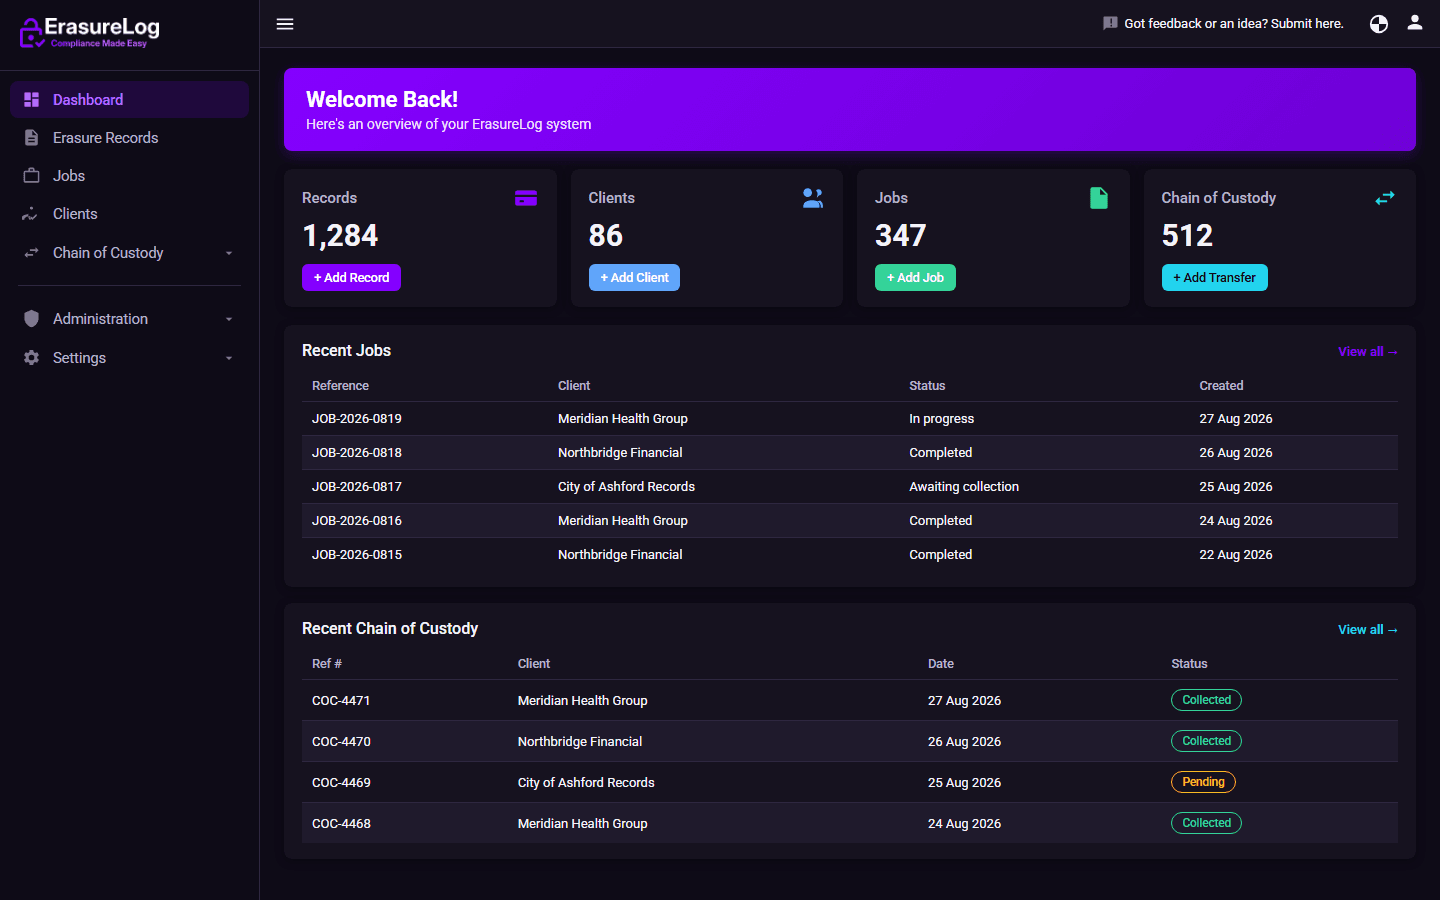Expand the Chain of Custody sidebar arrow
This screenshot has width=1440, height=900.
tap(229, 253)
